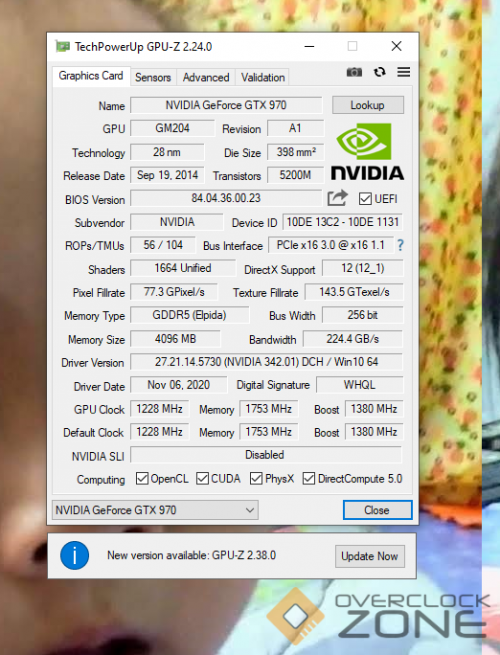Click the GPU-Z title bar app icon
The height and width of the screenshot is (655, 500).
click(x=63, y=46)
